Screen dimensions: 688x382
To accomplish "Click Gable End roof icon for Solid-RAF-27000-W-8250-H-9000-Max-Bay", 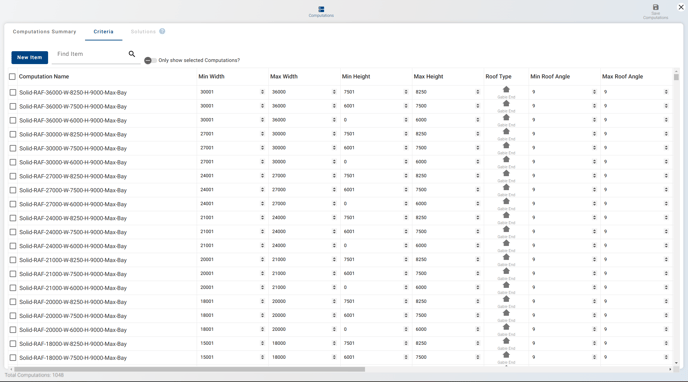I will point(506,173).
